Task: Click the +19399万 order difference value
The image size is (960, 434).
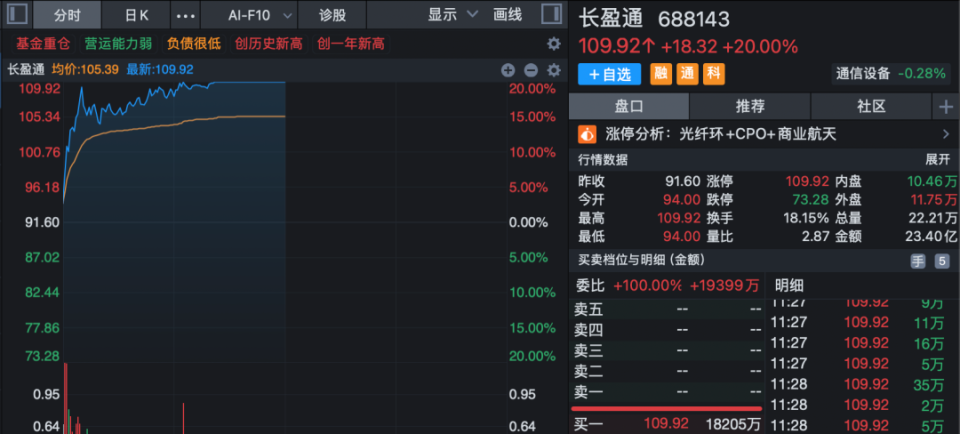Action: 724,285
